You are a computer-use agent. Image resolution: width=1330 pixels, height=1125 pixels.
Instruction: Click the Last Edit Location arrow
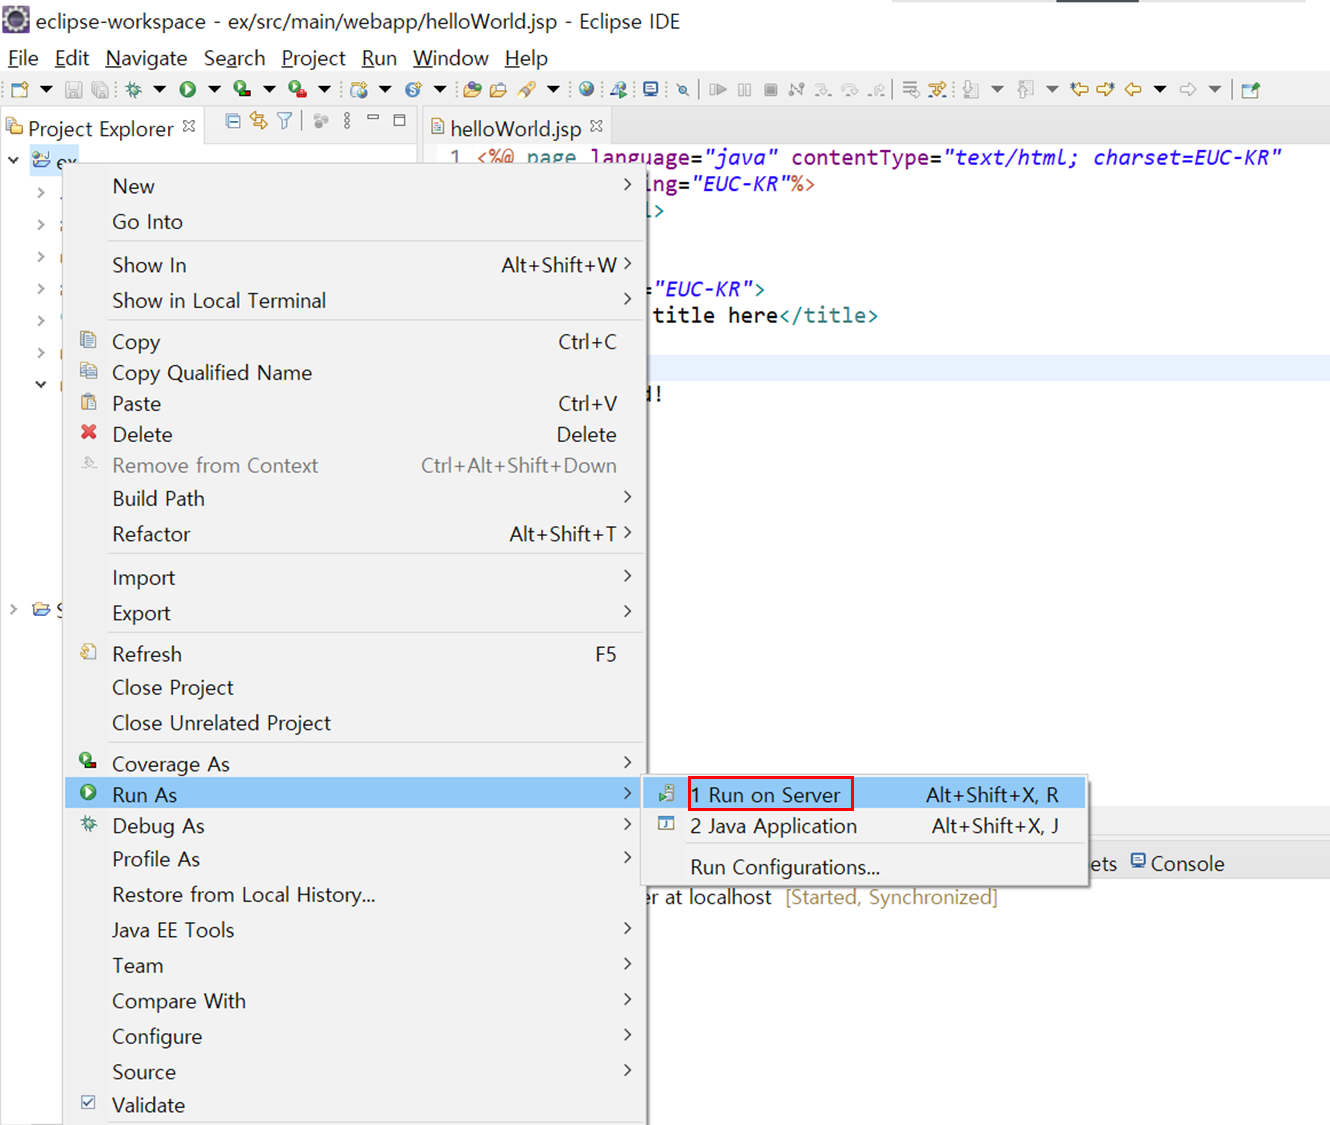click(x=1079, y=89)
